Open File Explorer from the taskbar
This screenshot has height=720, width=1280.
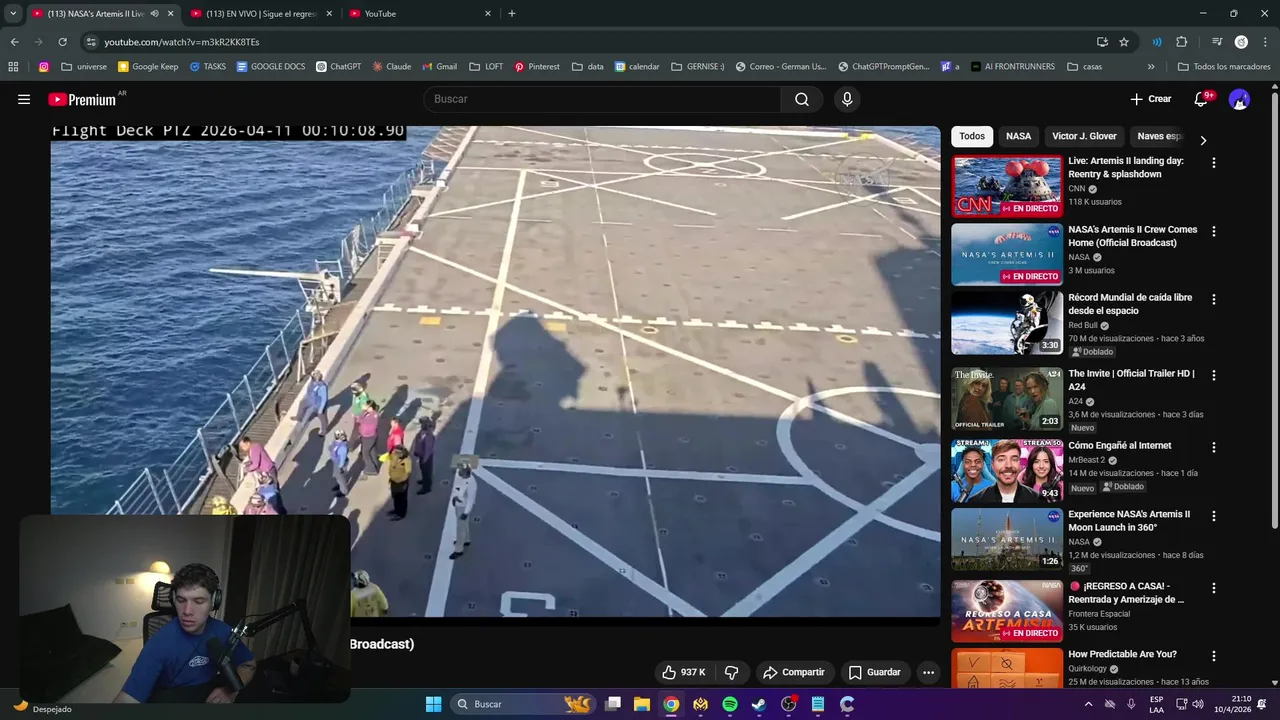point(642,704)
